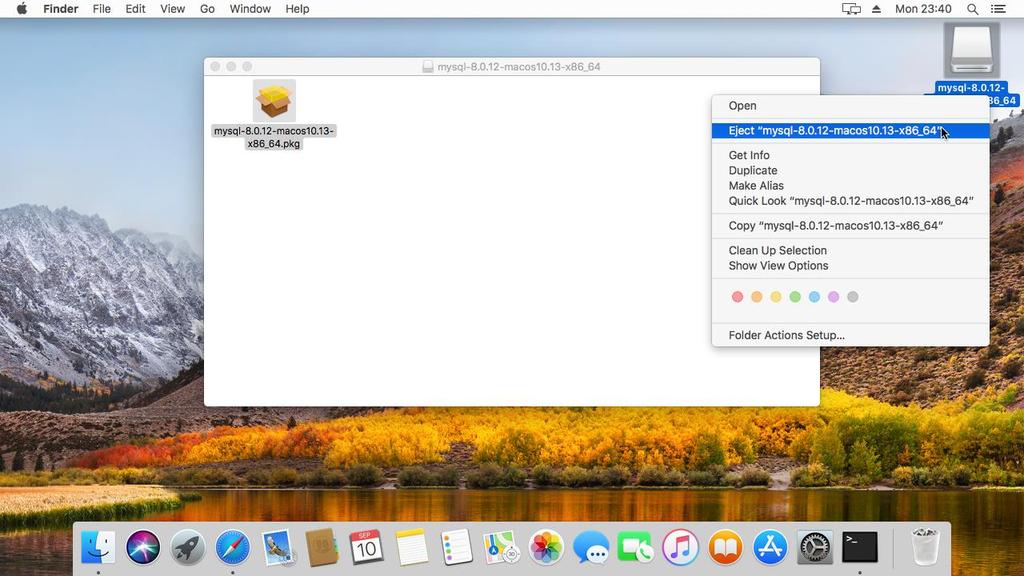The width and height of the screenshot is (1024, 576).
Task: Open Finder from the Dock
Action: pos(98,547)
